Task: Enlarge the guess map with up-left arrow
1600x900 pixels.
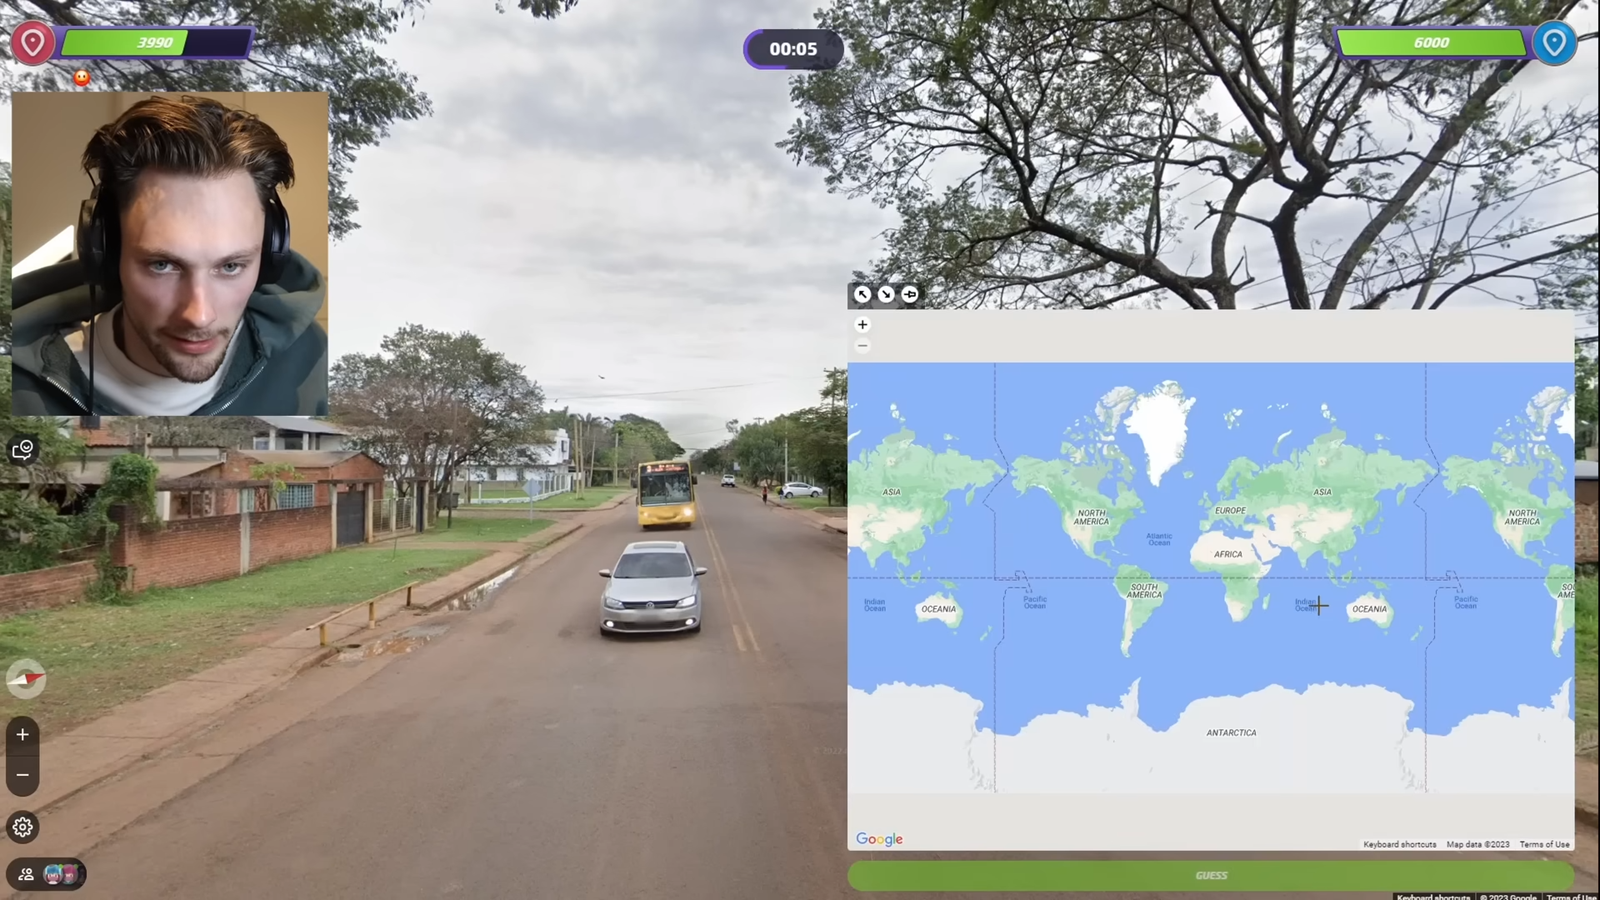Action: [x=862, y=294]
